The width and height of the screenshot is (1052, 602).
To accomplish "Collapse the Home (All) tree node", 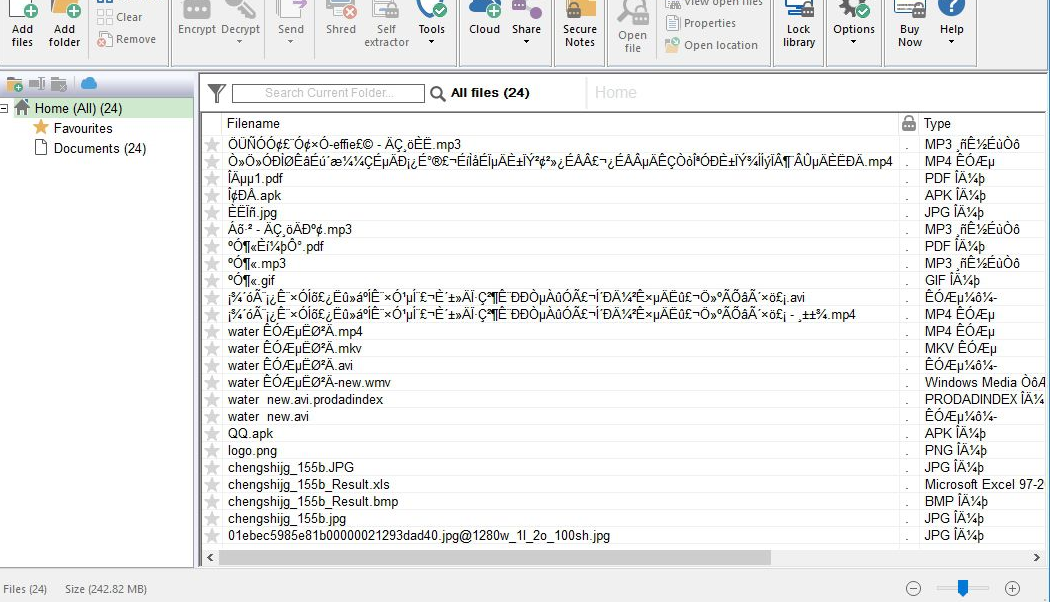I will click(x=4, y=108).
